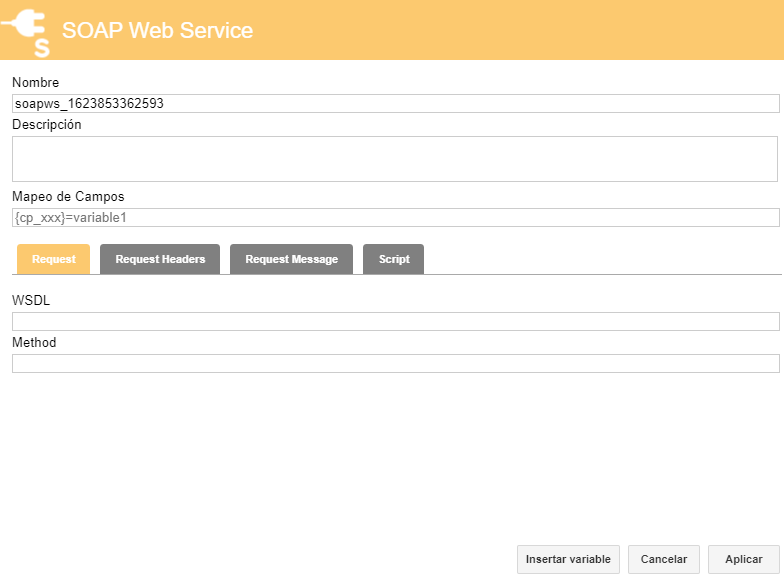Click the Method input field

(x=396, y=364)
